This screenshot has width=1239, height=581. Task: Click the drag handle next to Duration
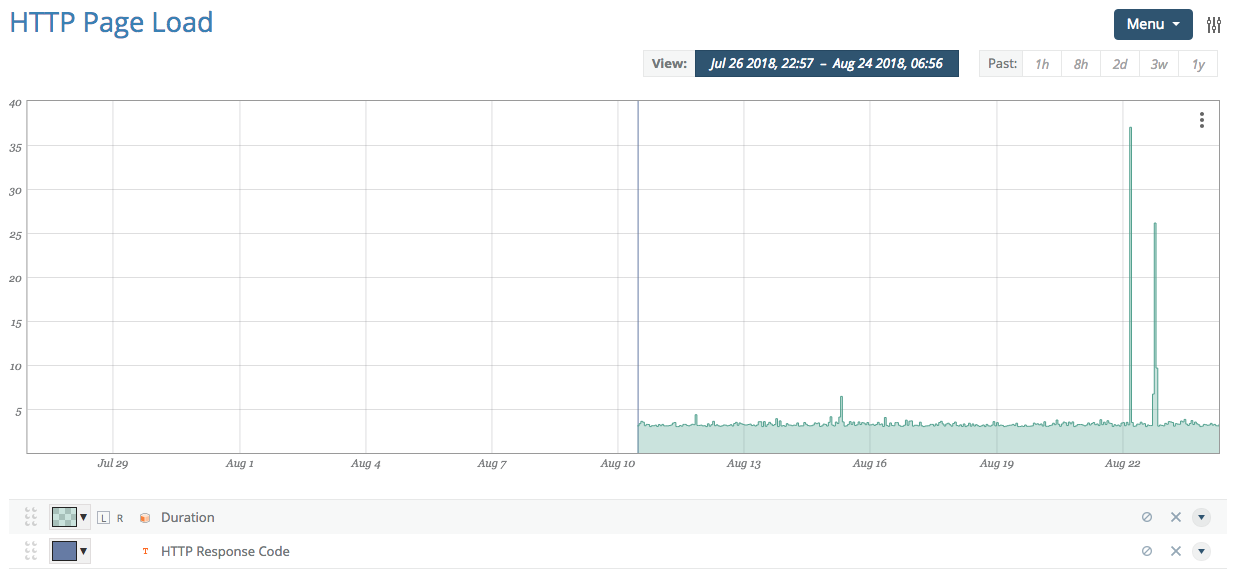(29, 517)
